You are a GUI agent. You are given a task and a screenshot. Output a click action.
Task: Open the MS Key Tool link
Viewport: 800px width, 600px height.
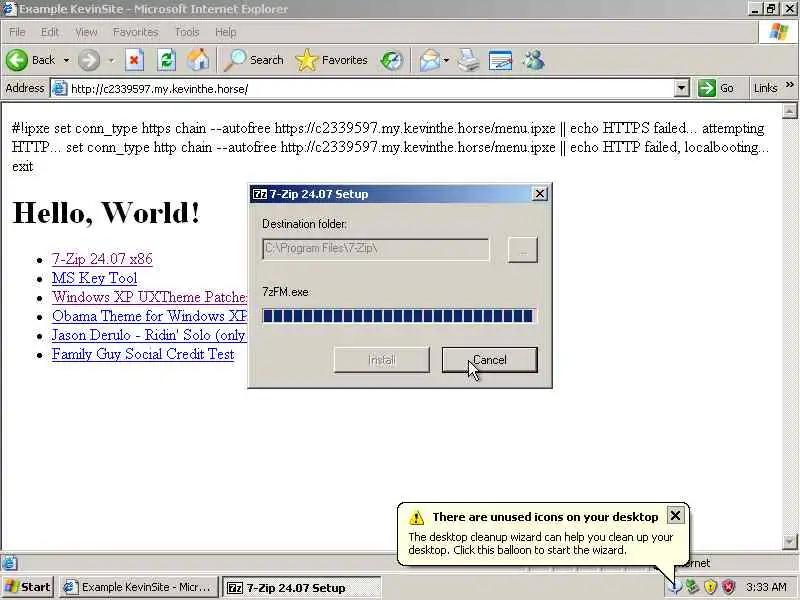click(x=94, y=278)
